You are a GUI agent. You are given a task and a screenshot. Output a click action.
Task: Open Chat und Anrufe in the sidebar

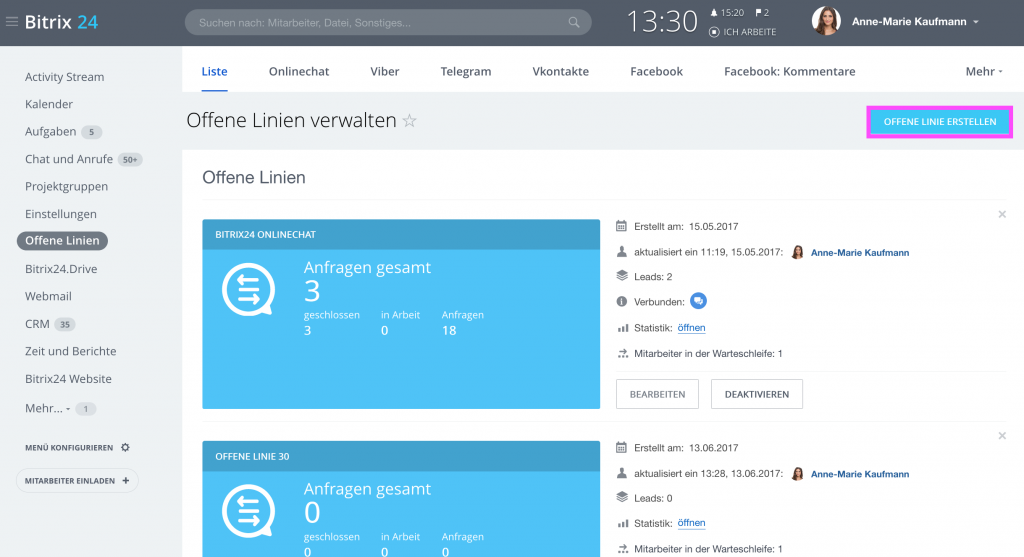tap(69, 159)
